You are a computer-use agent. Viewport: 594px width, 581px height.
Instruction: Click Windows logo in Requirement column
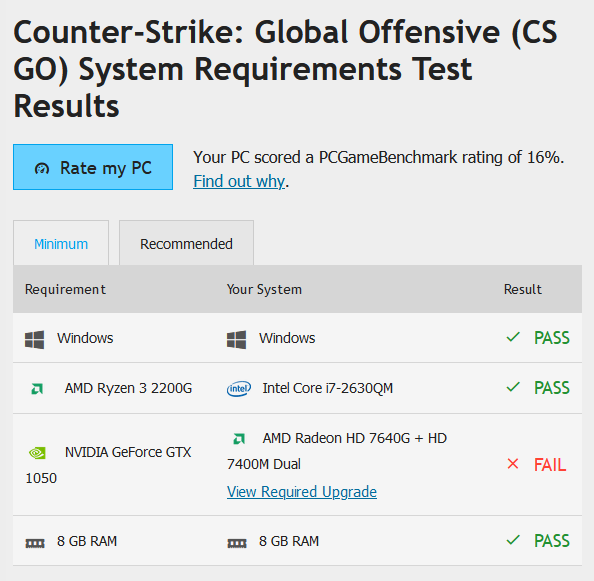pyautogui.click(x=34, y=339)
